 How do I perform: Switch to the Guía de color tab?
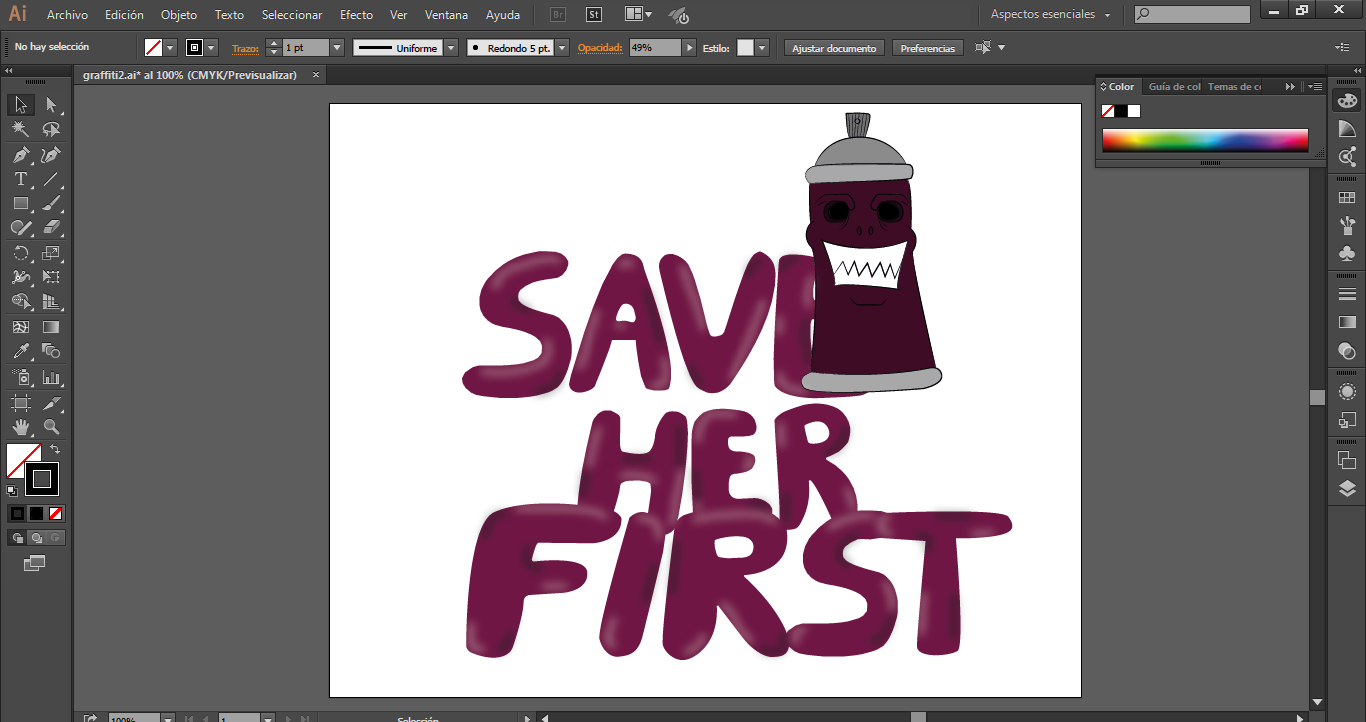[1174, 87]
